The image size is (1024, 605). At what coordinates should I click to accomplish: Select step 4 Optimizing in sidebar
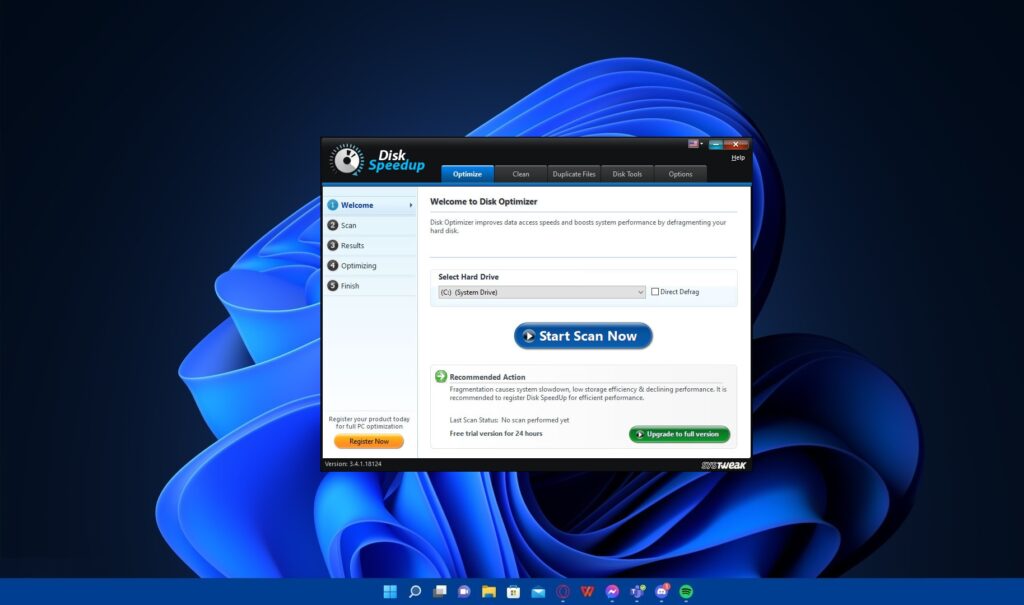[x=370, y=266]
